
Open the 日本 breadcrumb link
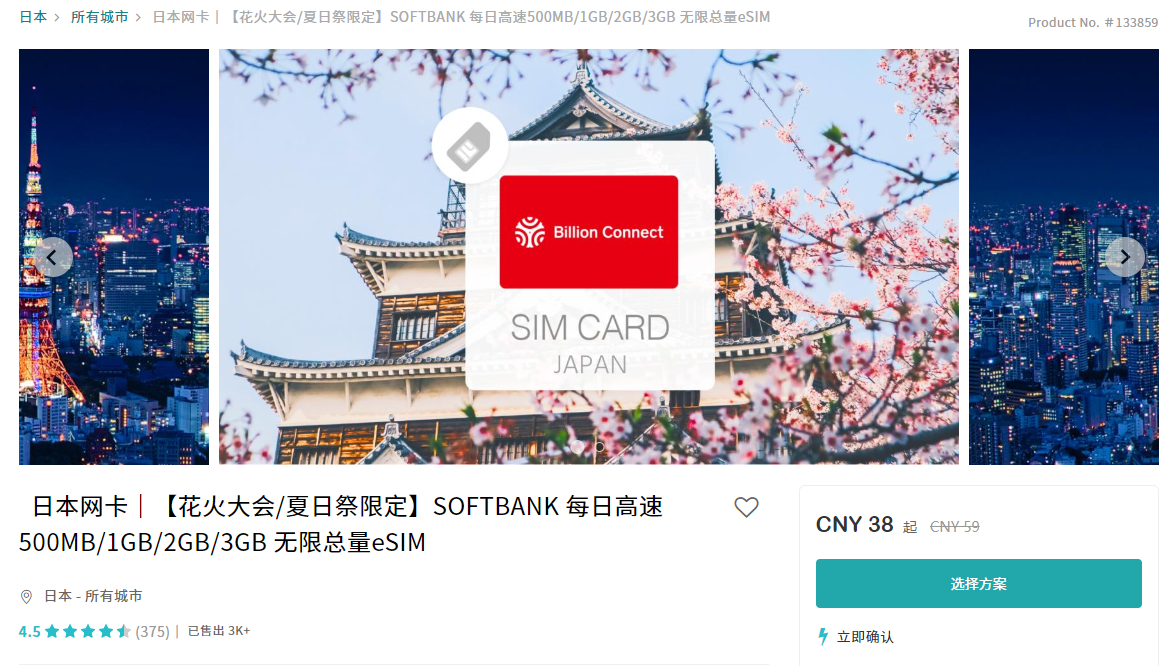coord(33,16)
